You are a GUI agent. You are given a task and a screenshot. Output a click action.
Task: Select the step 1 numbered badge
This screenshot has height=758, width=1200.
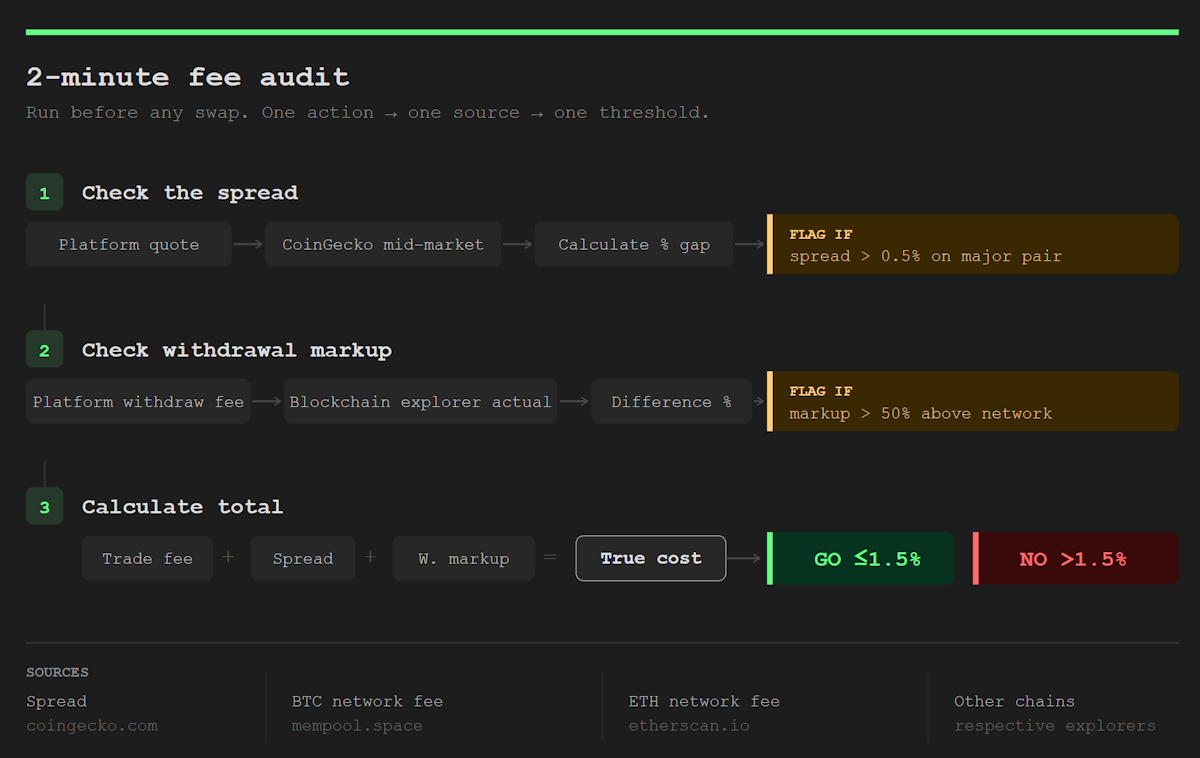coord(44,192)
